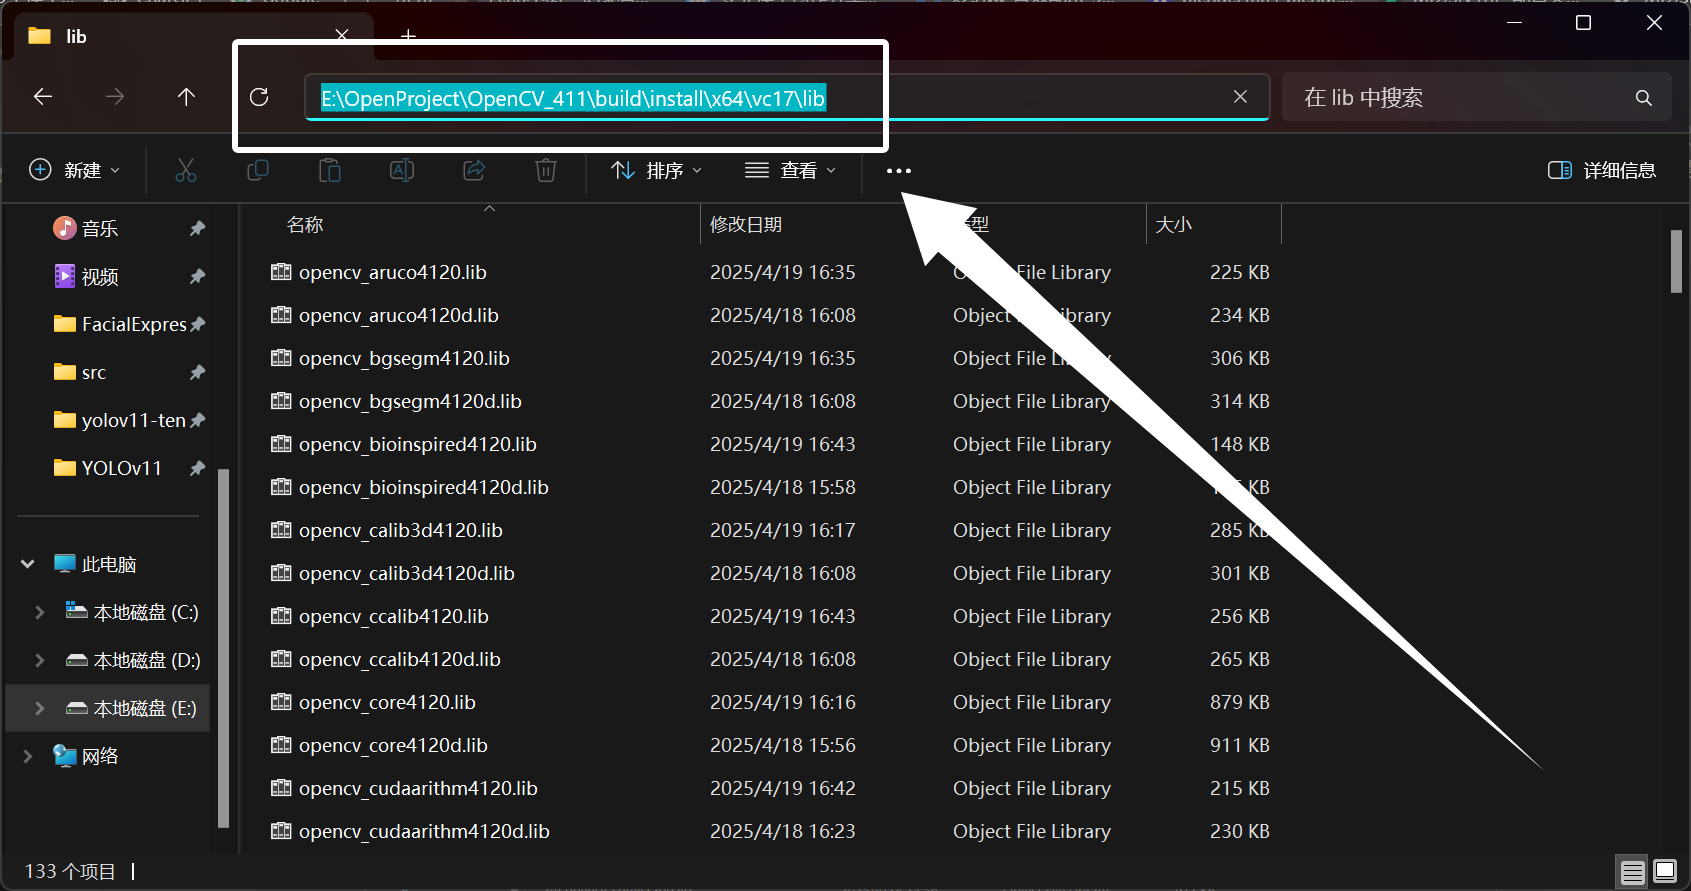This screenshot has width=1691, height=891.
Task: Select file opencv_ccalib4120d.lib
Action: pyautogui.click(x=400, y=659)
